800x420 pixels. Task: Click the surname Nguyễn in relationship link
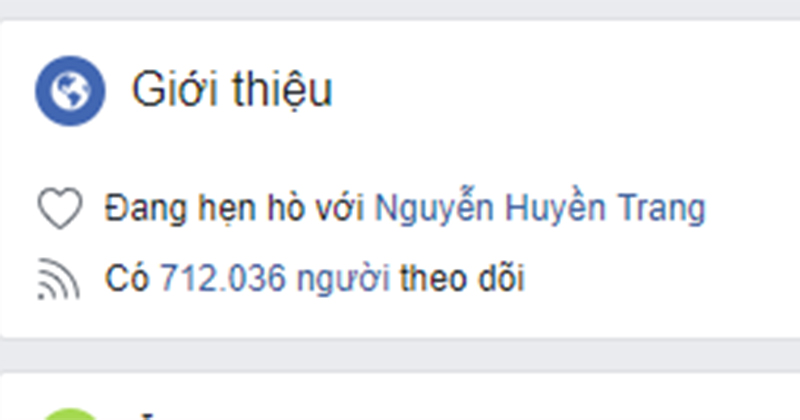[x=434, y=208]
